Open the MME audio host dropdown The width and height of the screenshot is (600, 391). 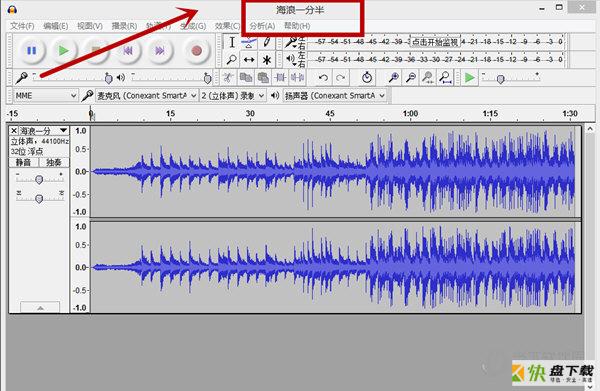click(46, 95)
